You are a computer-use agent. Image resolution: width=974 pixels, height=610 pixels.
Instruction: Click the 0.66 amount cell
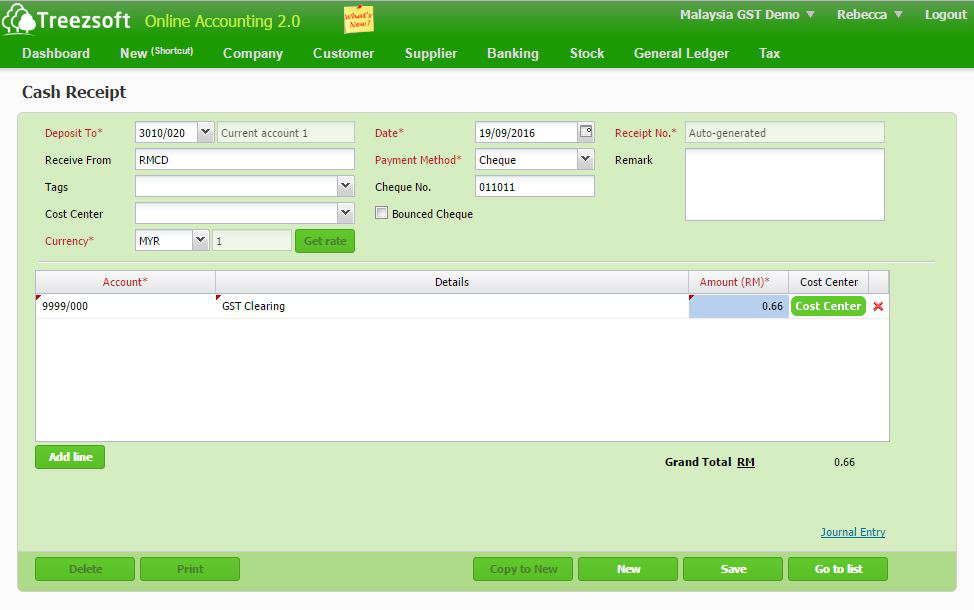pos(739,306)
